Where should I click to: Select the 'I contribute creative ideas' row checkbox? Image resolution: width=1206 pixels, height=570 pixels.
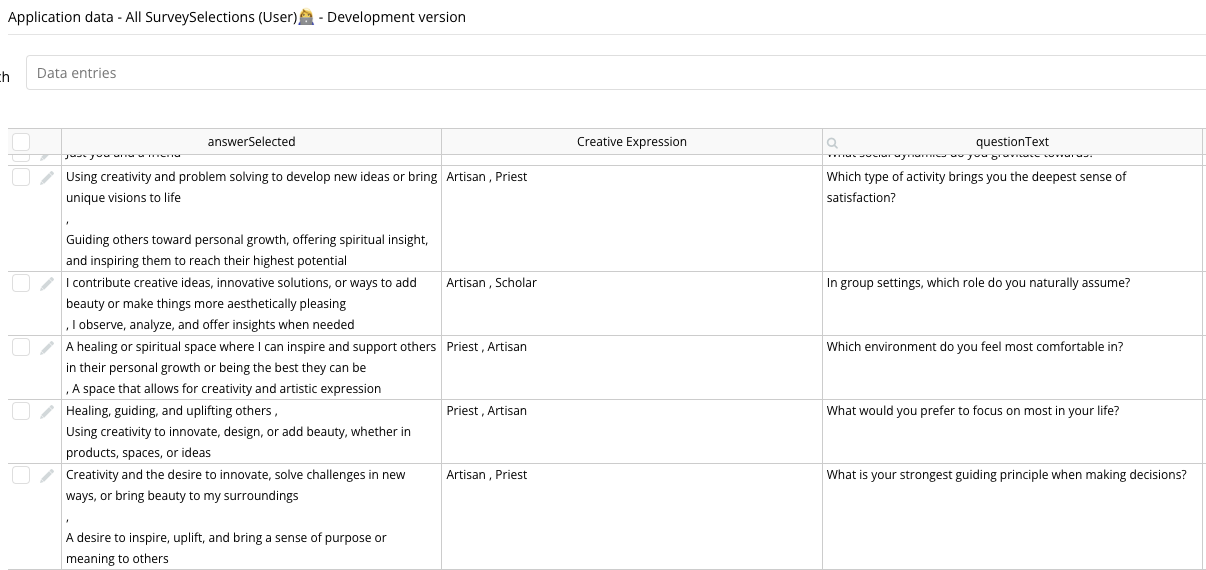pyautogui.click(x=21, y=283)
